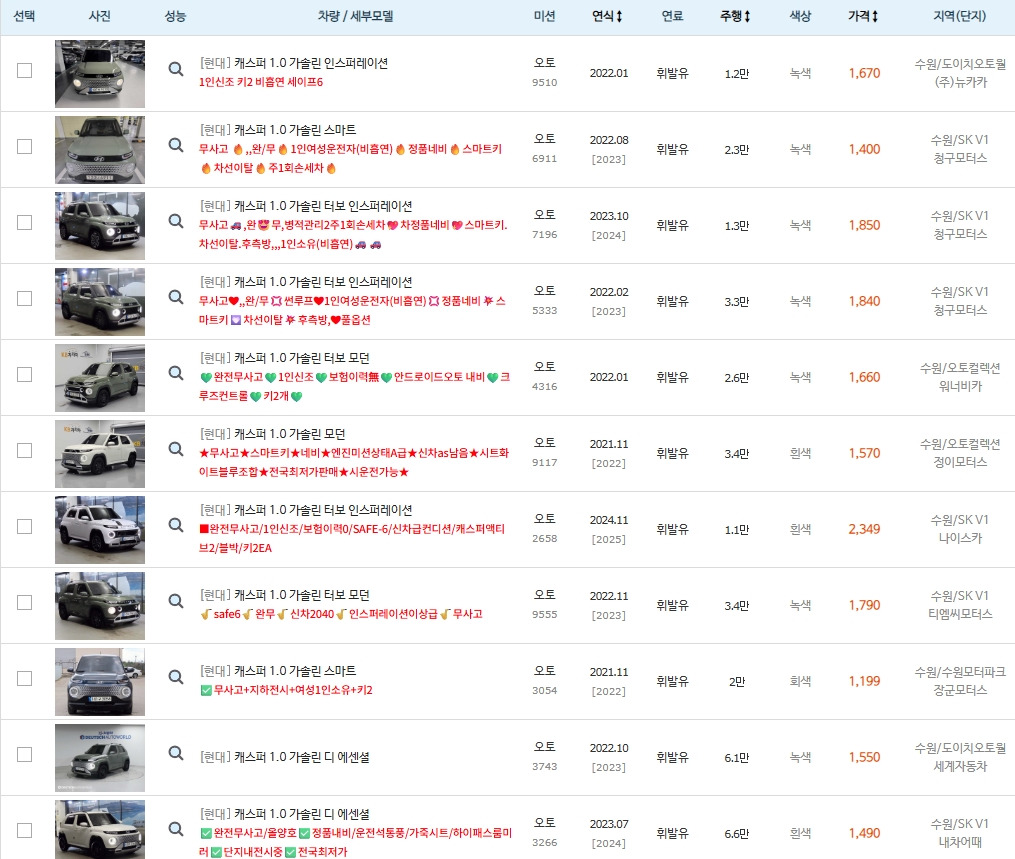Click the 색상 column header

pos(800,16)
